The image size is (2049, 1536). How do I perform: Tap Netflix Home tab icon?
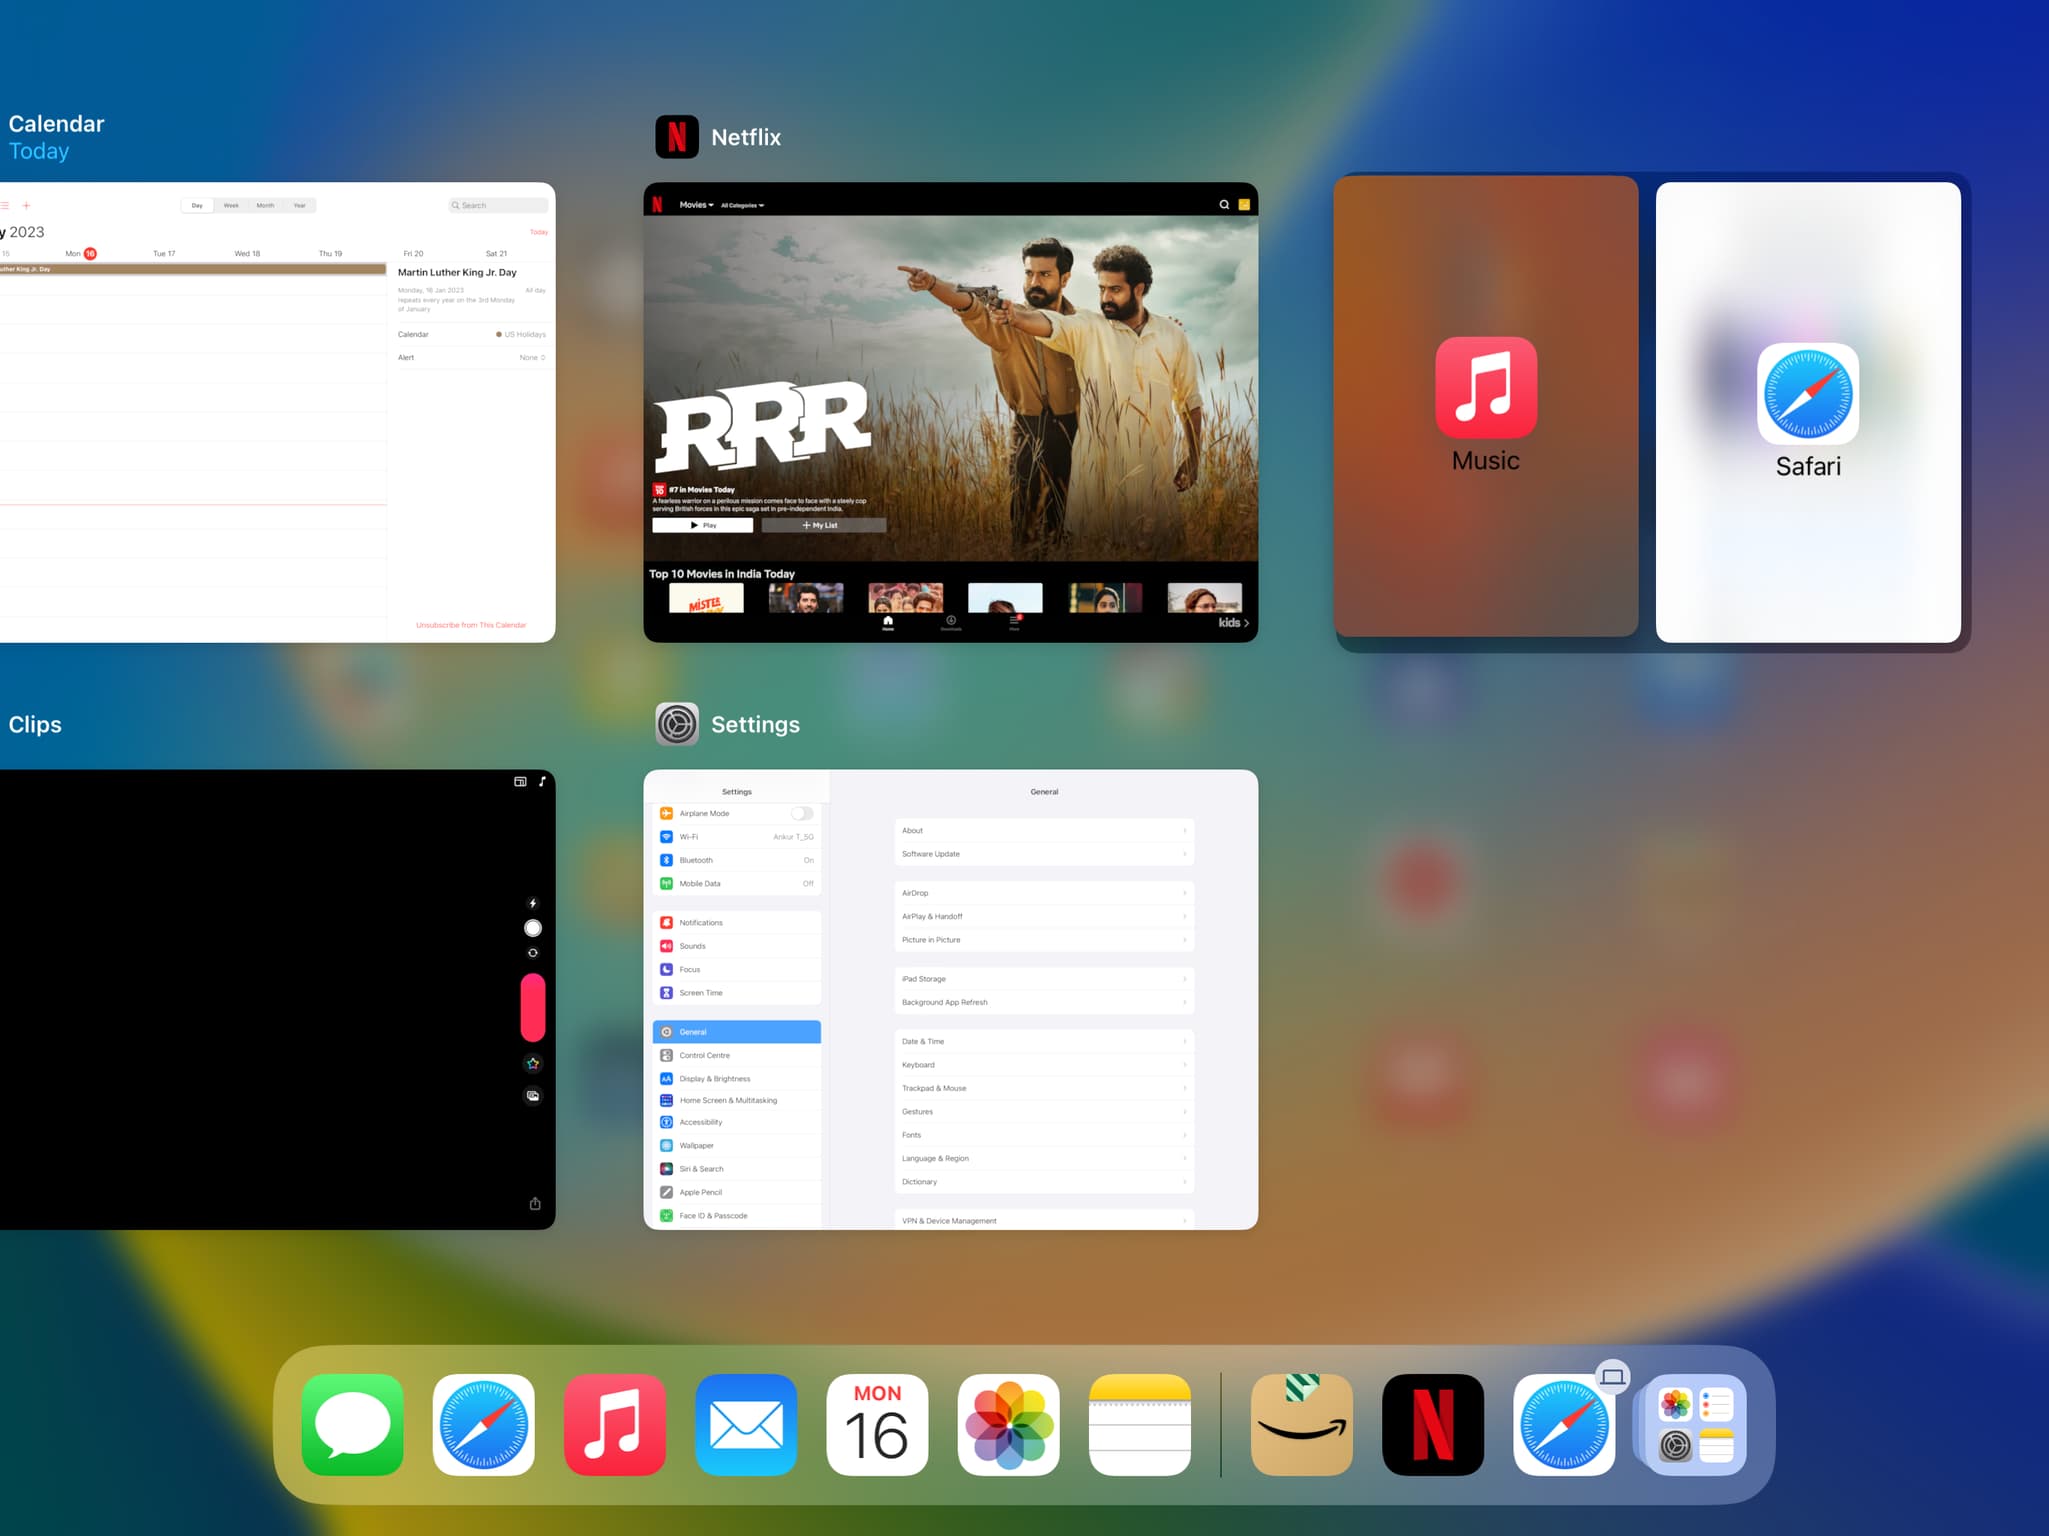887,623
